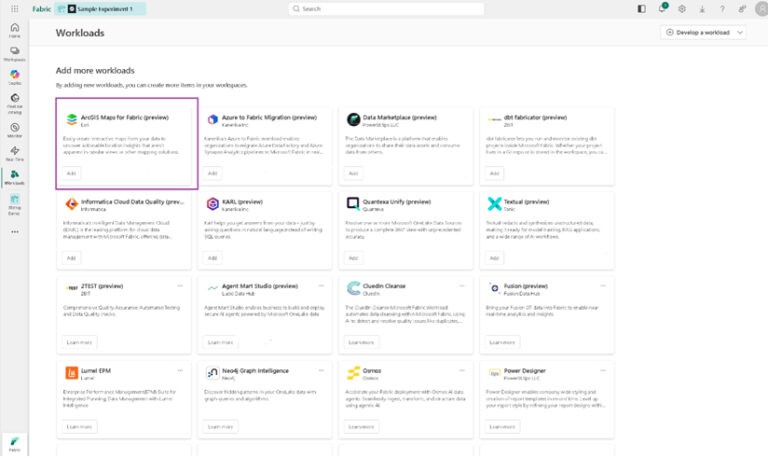
Task: Go to Monitor in left rail
Action: click(14, 128)
